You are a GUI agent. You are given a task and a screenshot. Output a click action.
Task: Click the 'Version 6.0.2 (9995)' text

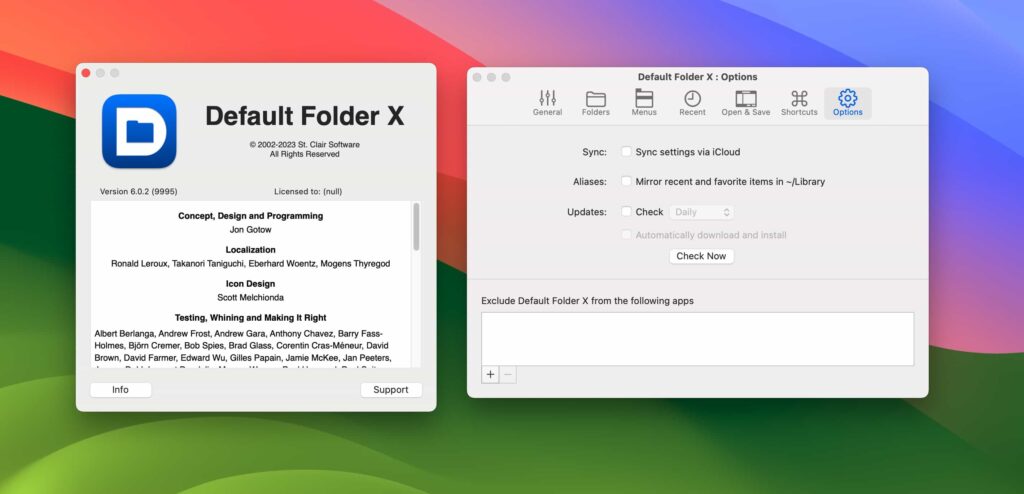coord(138,191)
